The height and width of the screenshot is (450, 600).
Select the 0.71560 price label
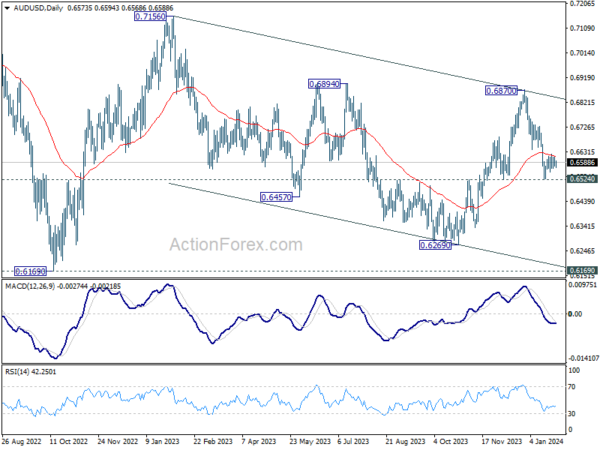tap(150, 16)
